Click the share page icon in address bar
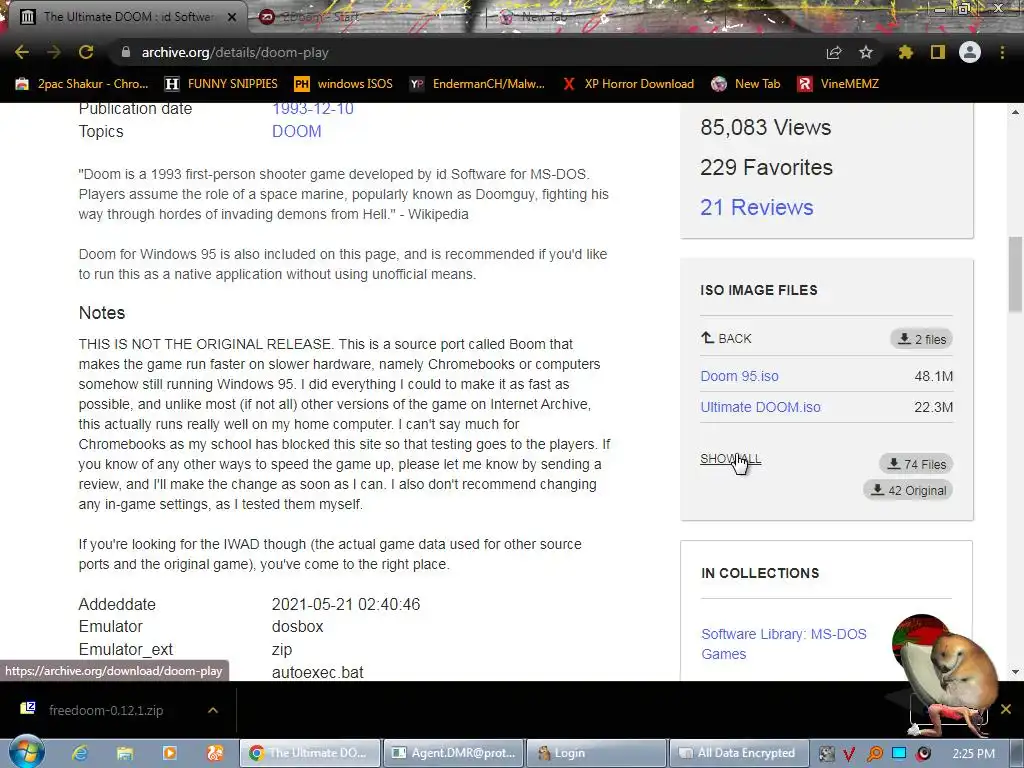Image resolution: width=1024 pixels, height=768 pixels. coord(834,52)
